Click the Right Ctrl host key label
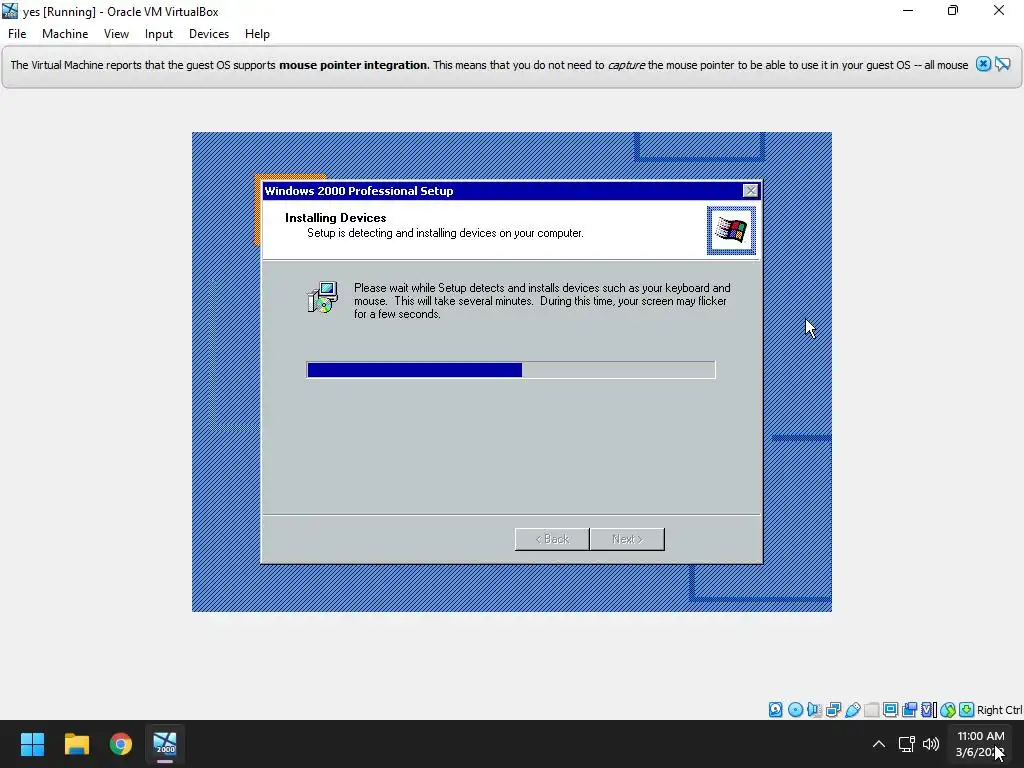 click(999, 710)
